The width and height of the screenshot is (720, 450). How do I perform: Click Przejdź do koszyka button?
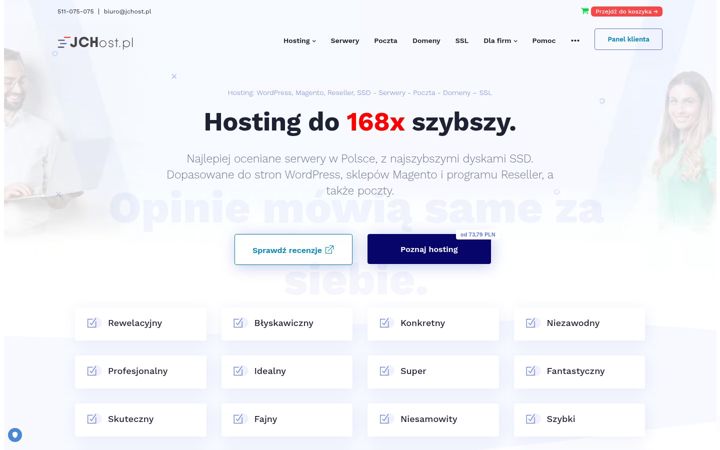[626, 11]
